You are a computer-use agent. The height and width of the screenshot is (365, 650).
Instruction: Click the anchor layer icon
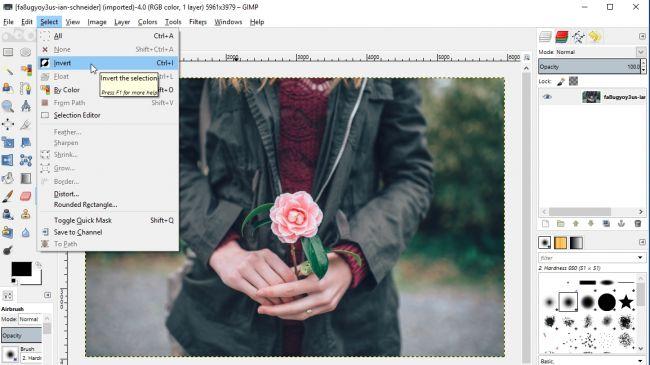[621, 224]
